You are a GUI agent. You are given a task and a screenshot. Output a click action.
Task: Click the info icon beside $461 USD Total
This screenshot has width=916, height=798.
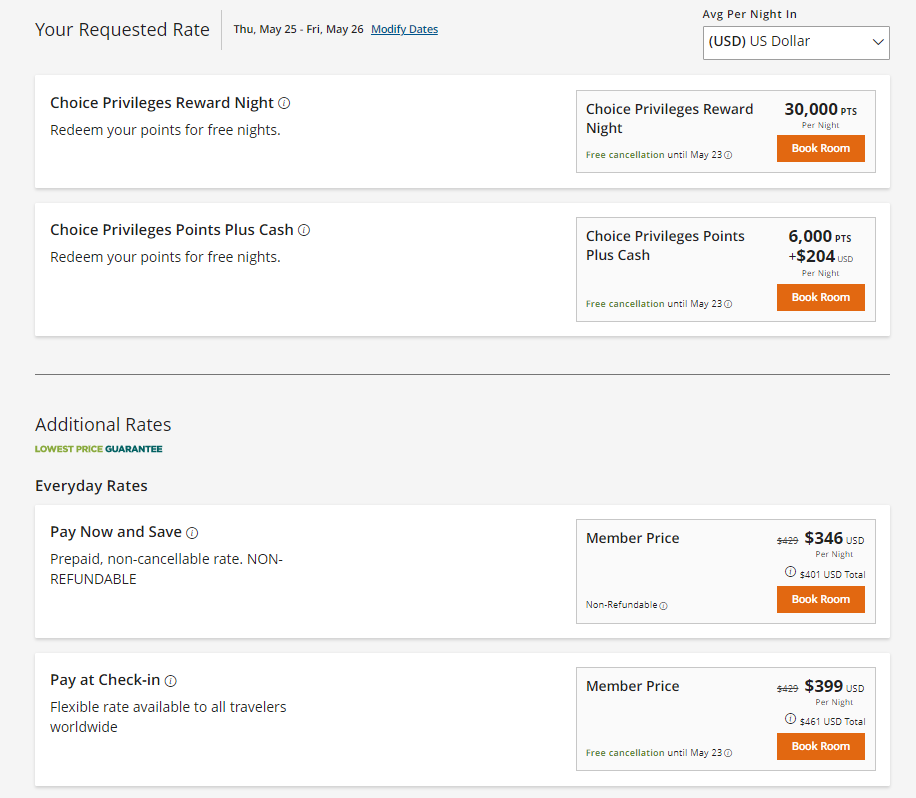pos(789,720)
